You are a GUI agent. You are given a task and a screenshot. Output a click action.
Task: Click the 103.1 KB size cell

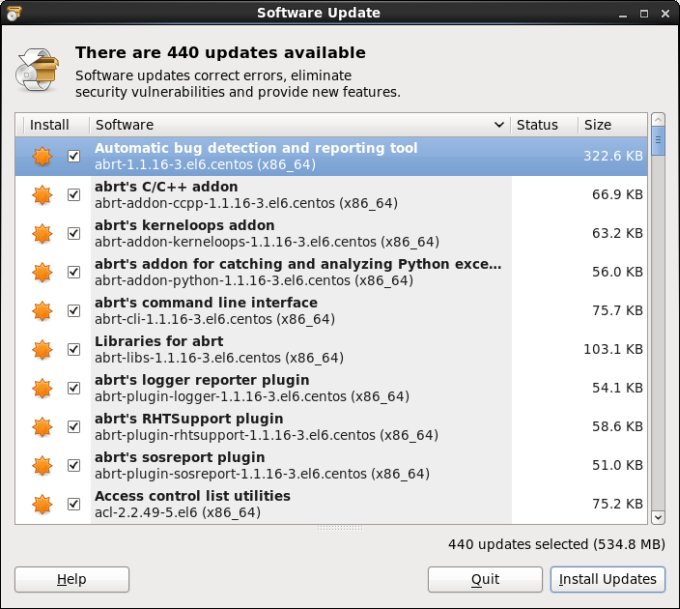pyautogui.click(x=613, y=349)
